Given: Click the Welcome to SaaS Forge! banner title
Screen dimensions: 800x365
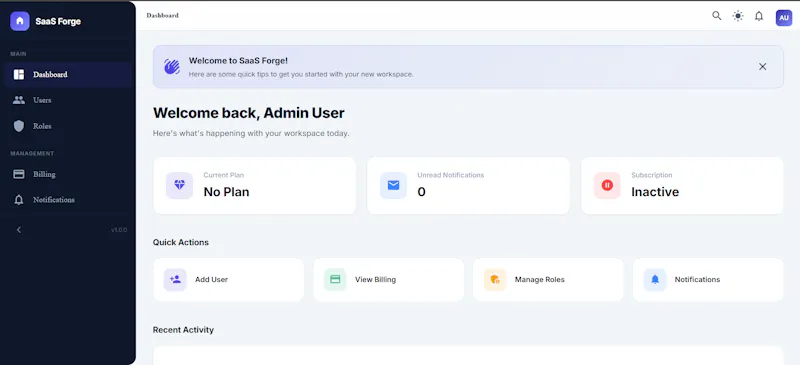Looking at the screenshot, I should click(x=238, y=60).
